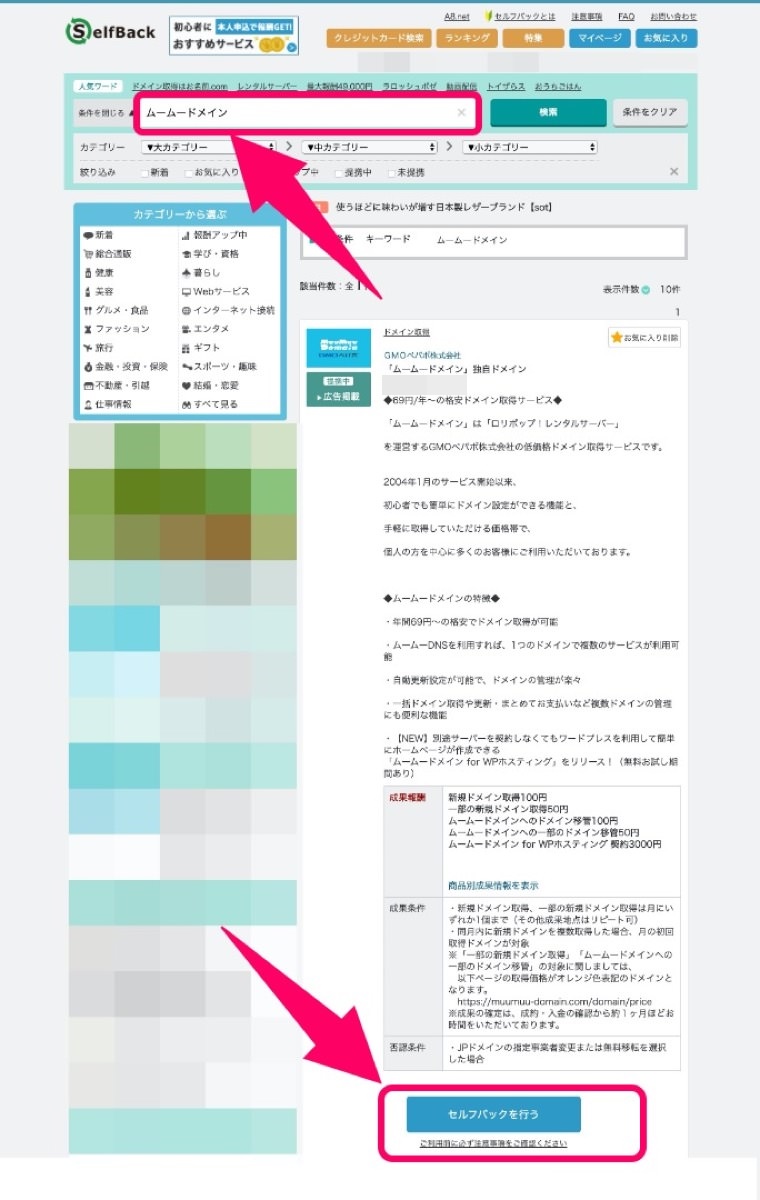Click the セルフバックを行う button

(493, 1114)
